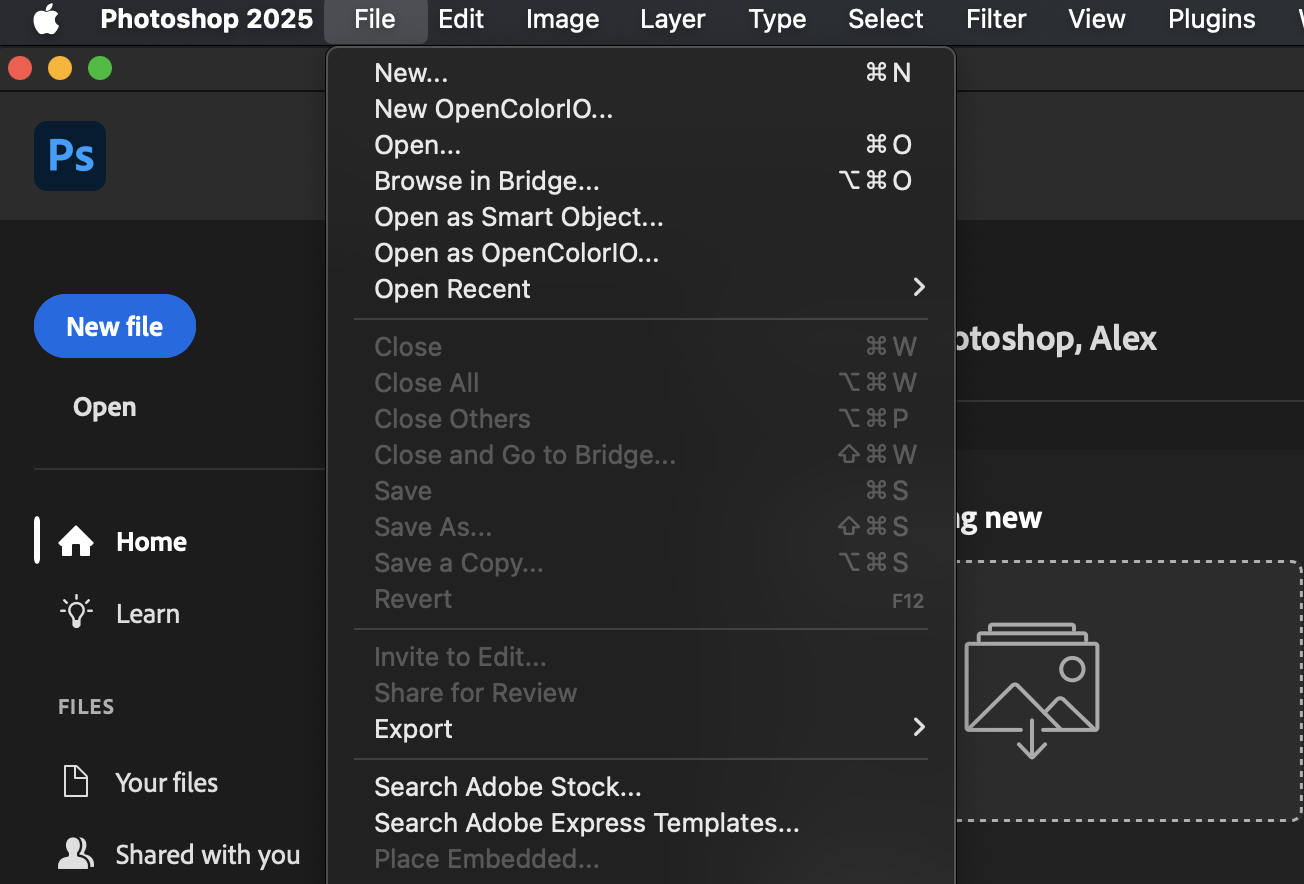The width and height of the screenshot is (1304, 884).
Task: Click the Learn lightbulb icon
Action: click(76, 613)
